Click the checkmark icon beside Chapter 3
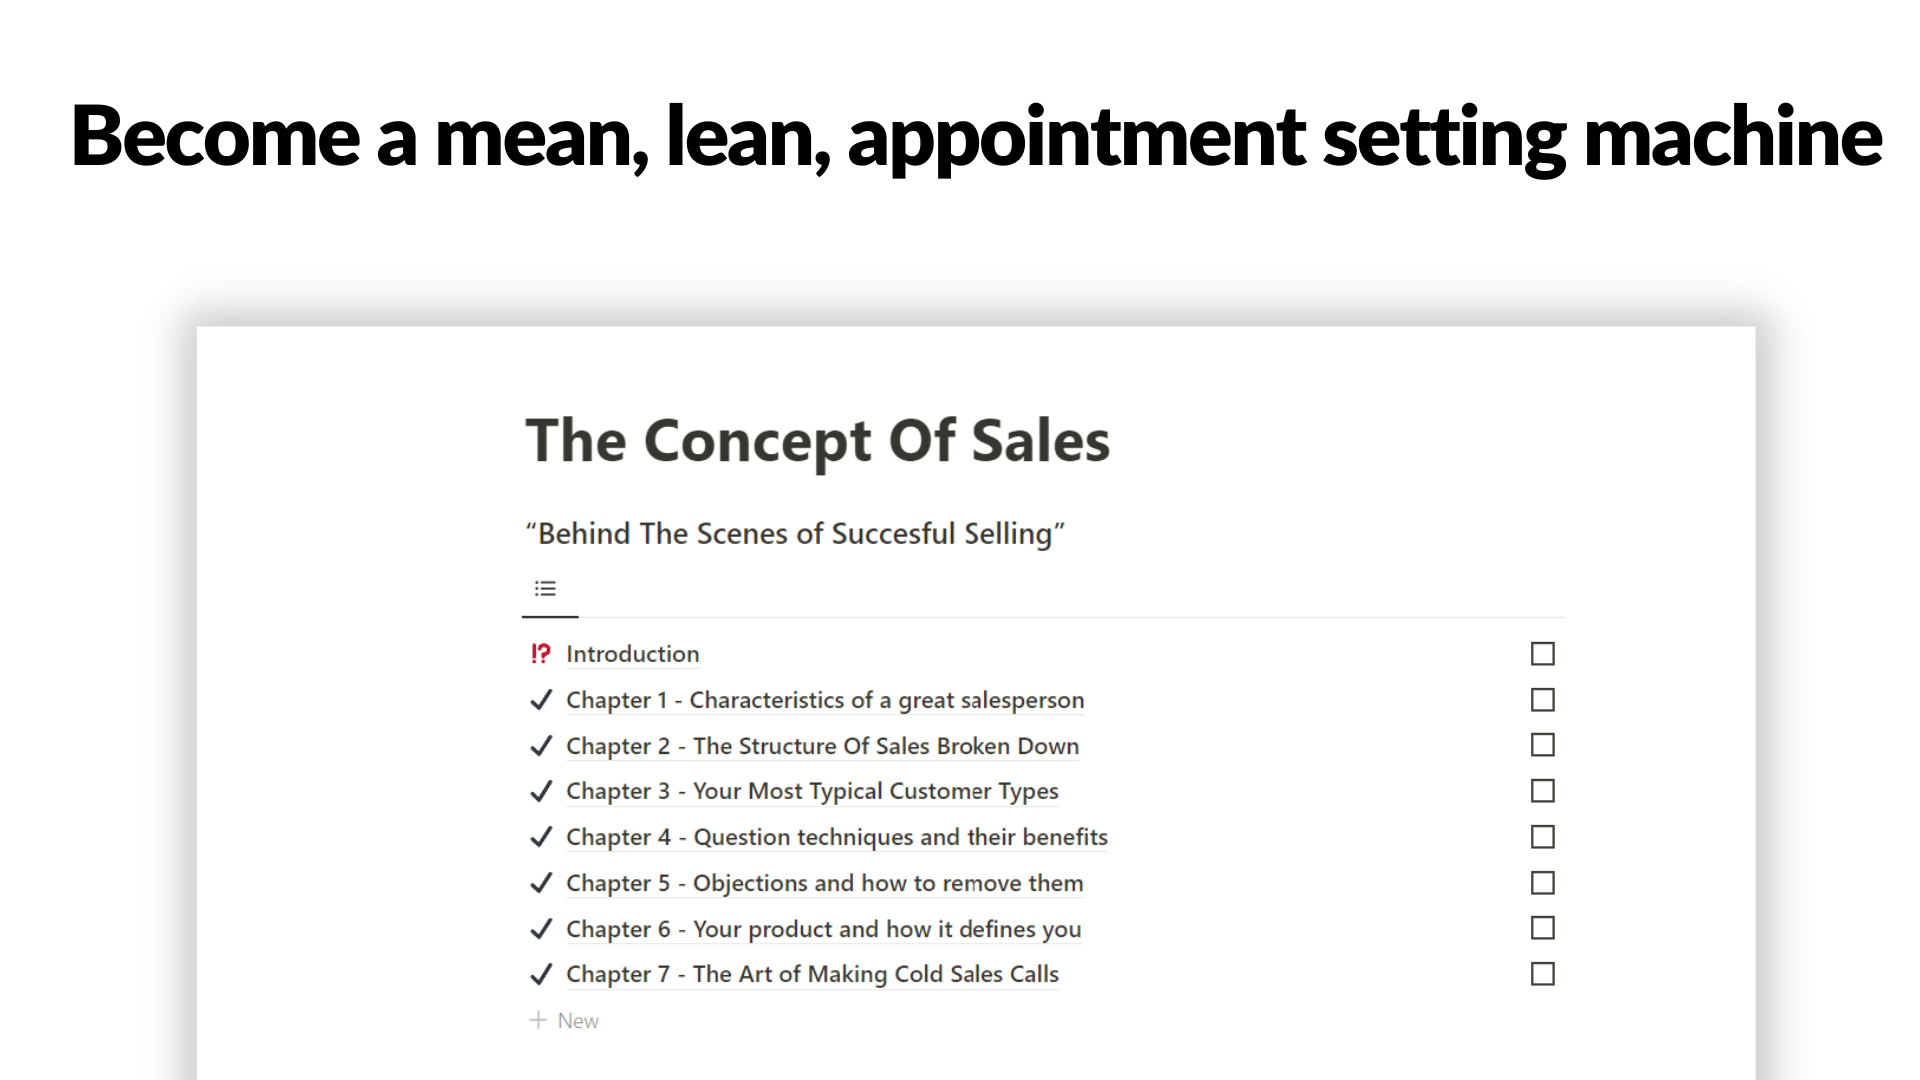 tap(541, 791)
